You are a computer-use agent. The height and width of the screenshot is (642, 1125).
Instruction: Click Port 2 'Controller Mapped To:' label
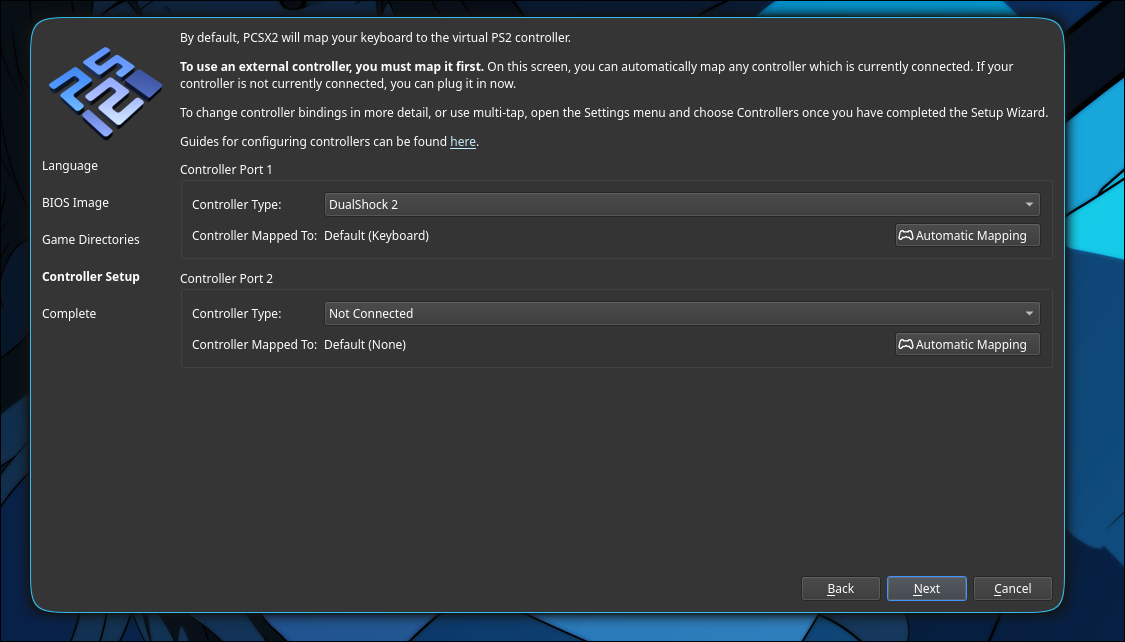[255, 344]
